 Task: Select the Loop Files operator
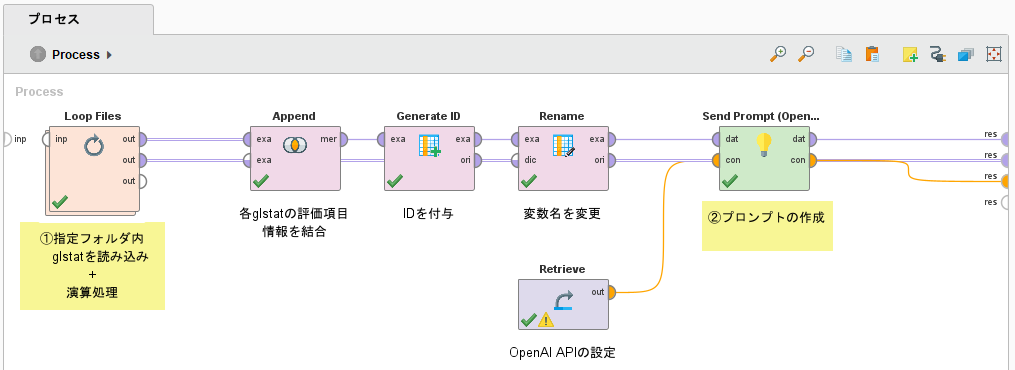(x=93, y=169)
